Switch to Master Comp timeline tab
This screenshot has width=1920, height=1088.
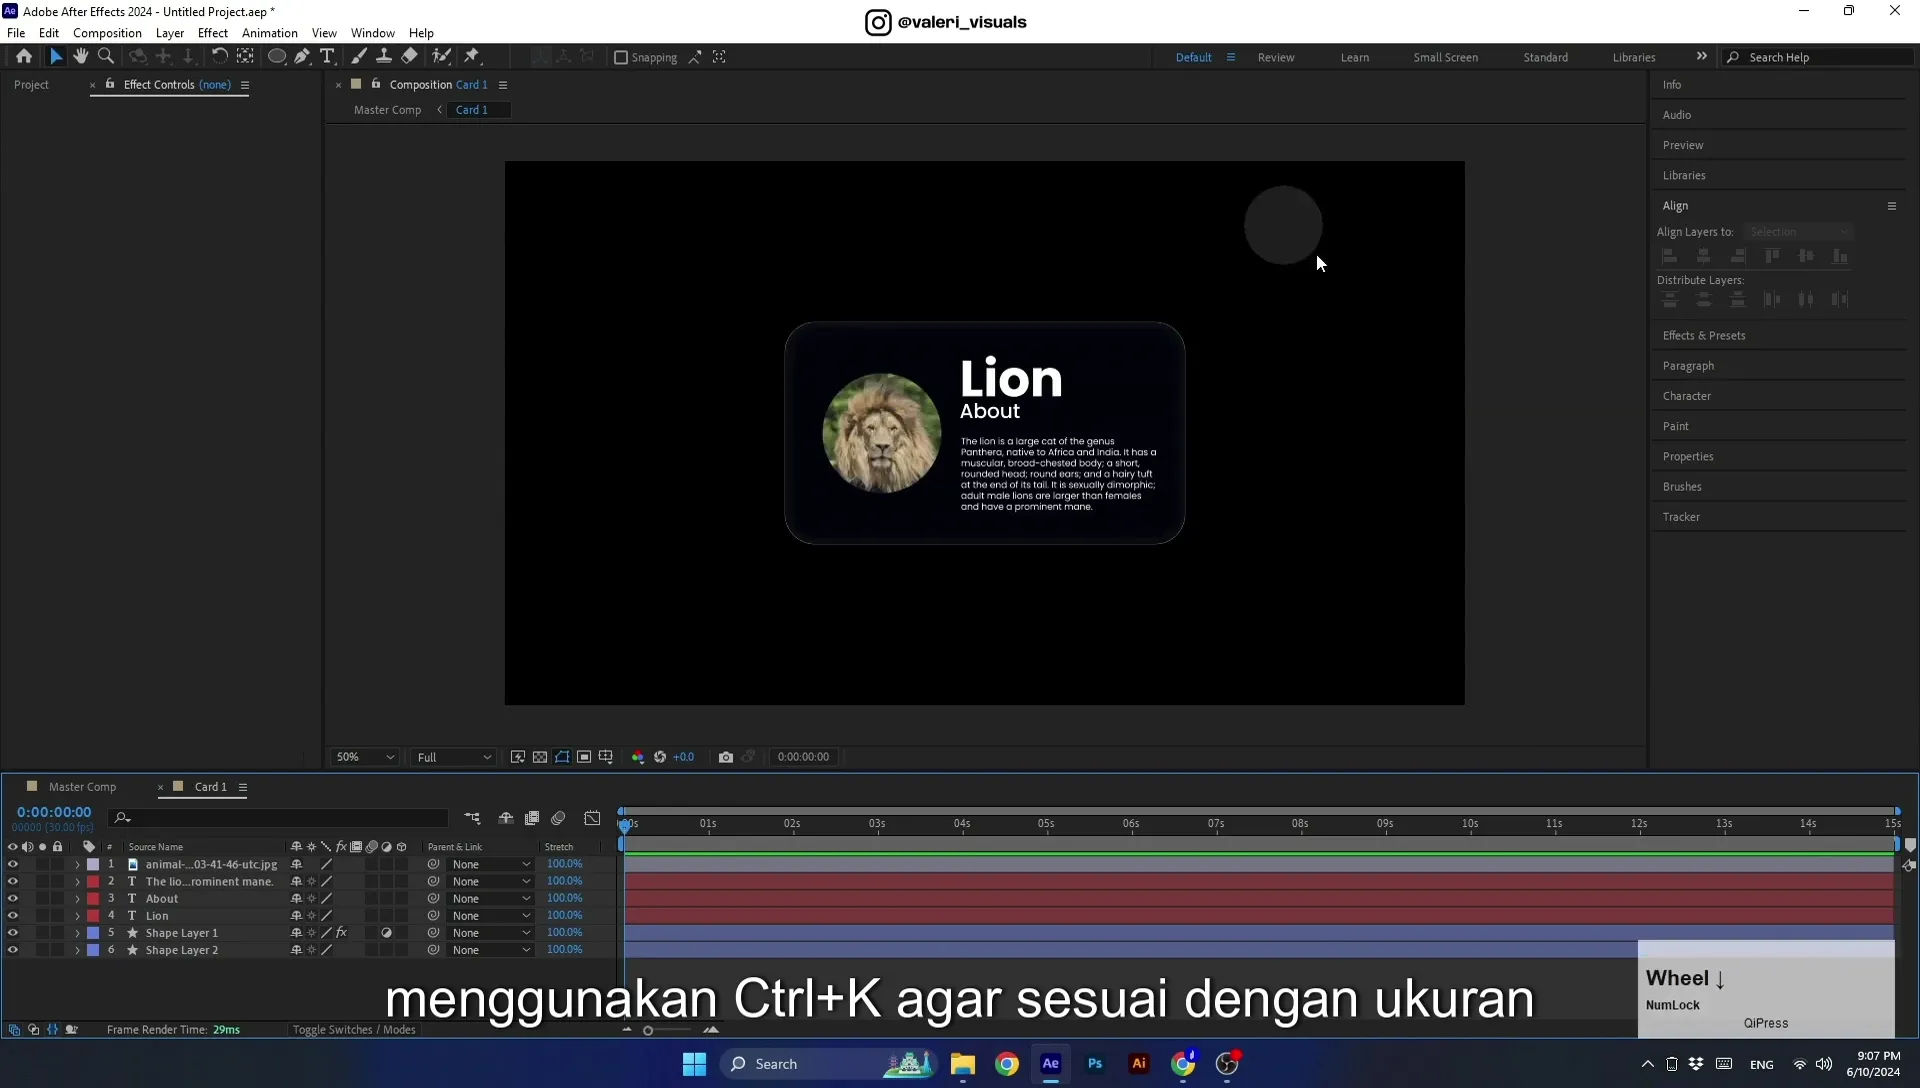82,787
